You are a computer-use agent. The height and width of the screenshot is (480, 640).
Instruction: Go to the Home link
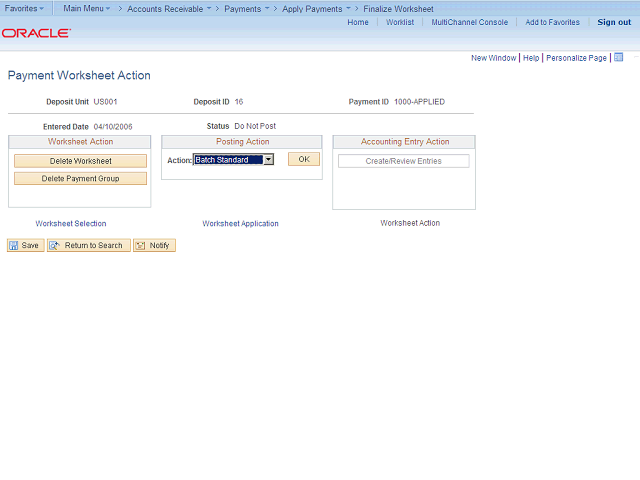coord(358,22)
